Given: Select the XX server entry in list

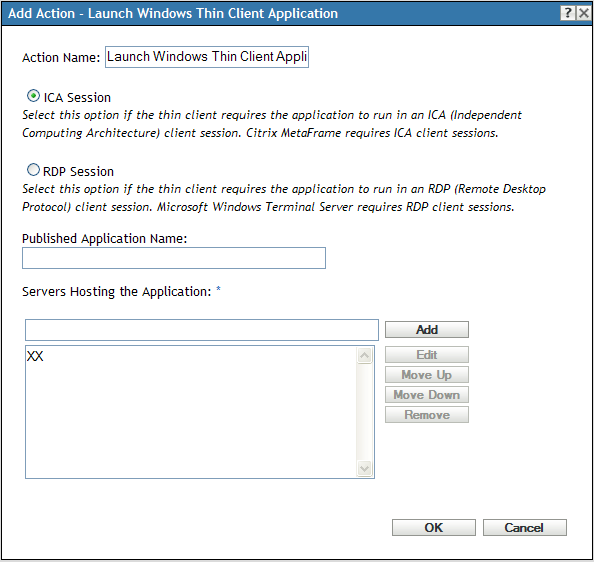Looking at the screenshot, I should [x=35, y=356].
